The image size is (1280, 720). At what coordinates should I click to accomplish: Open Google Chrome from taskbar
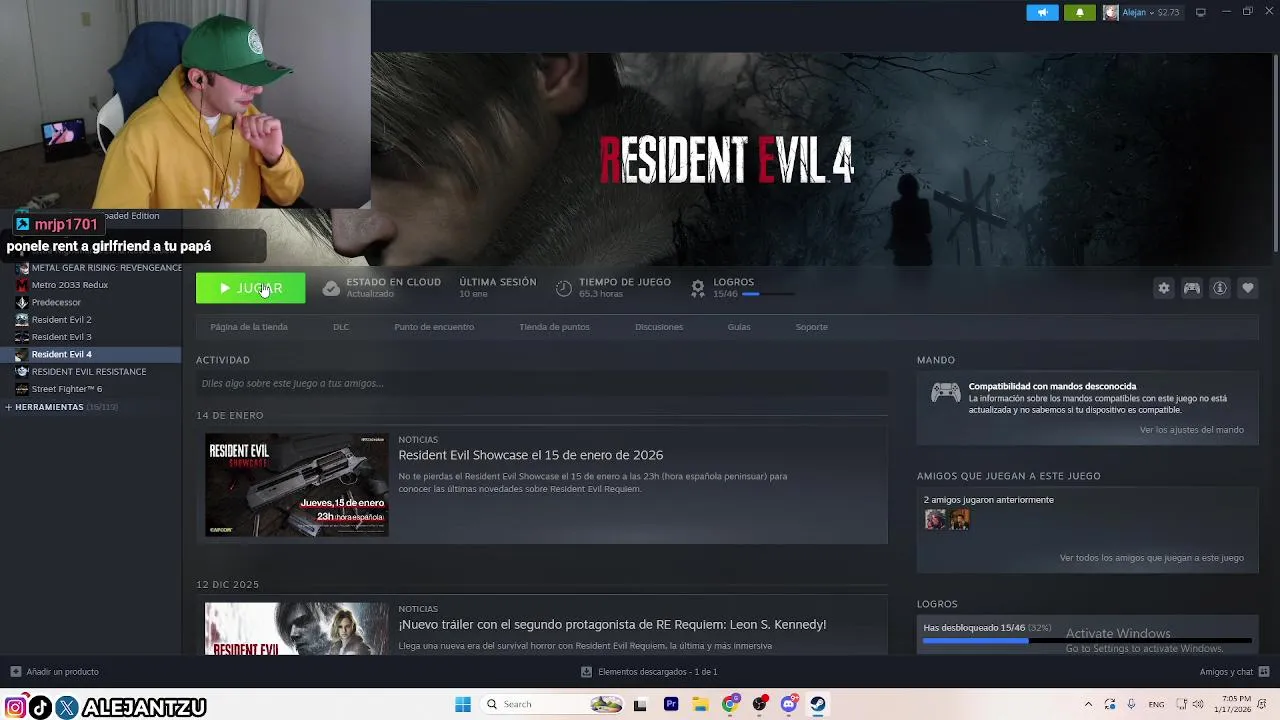click(x=730, y=704)
